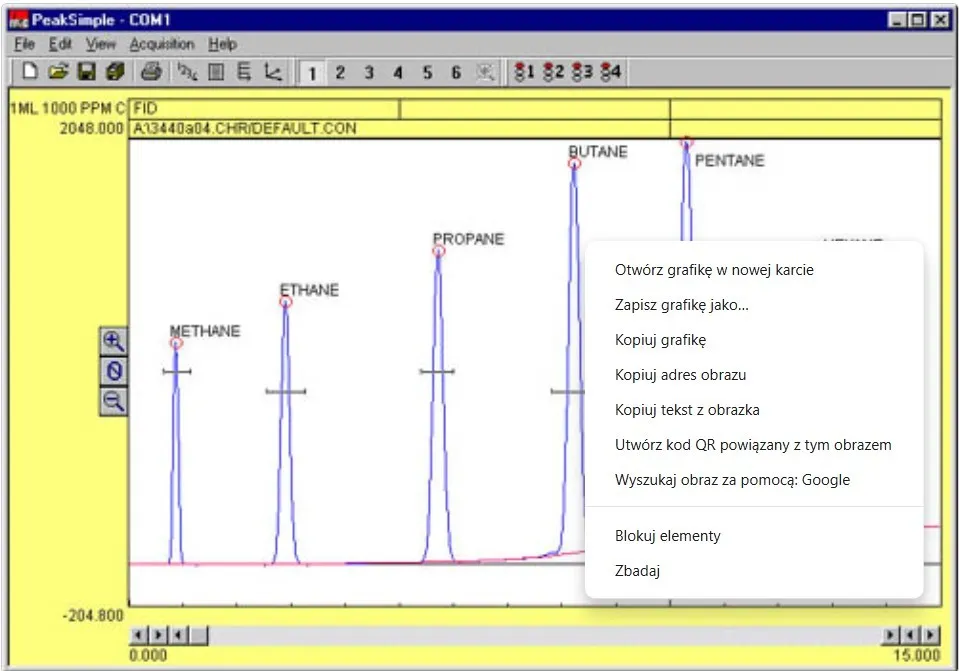
Task: Open the File menu
Action: (x=24, y=44)
